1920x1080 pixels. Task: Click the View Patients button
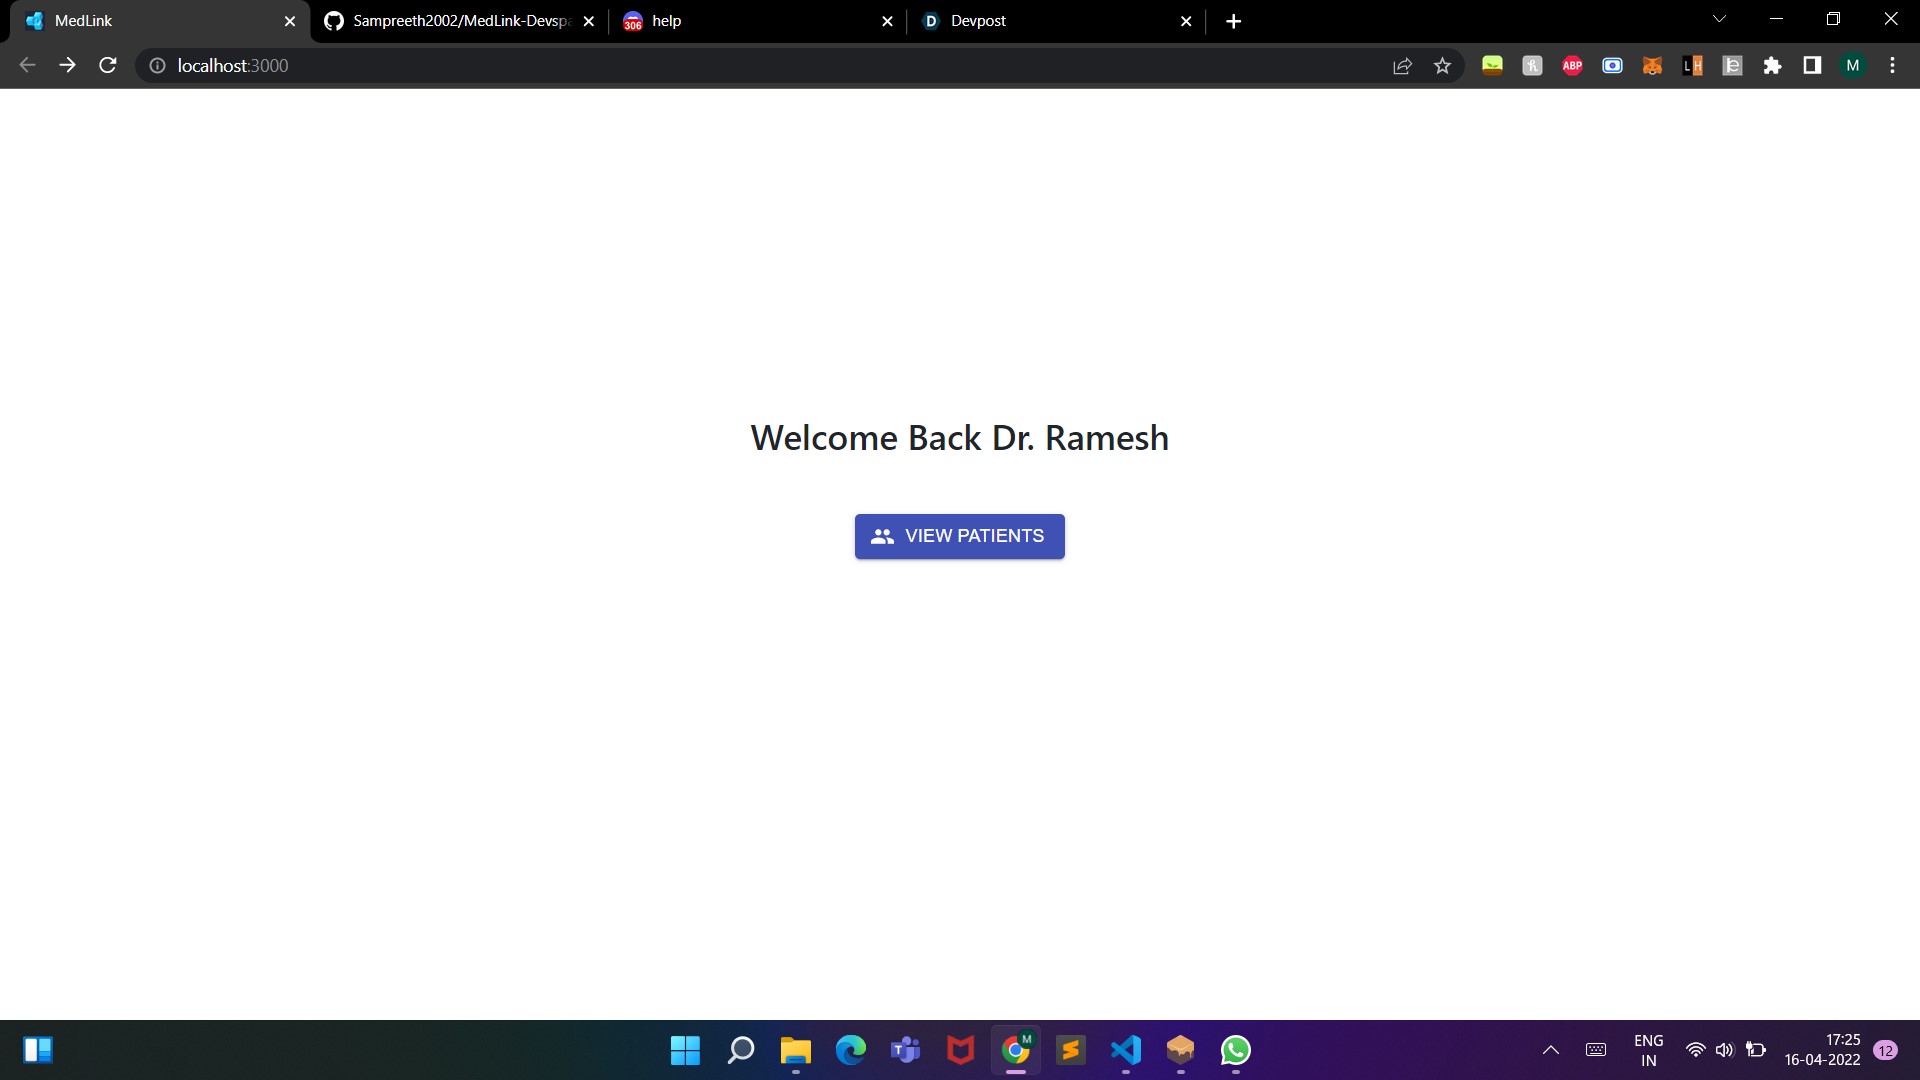pos(959,536)
